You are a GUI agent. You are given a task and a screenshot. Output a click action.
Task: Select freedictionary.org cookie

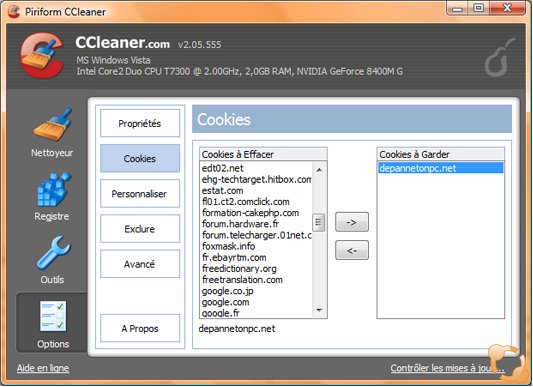coord(239,269)
